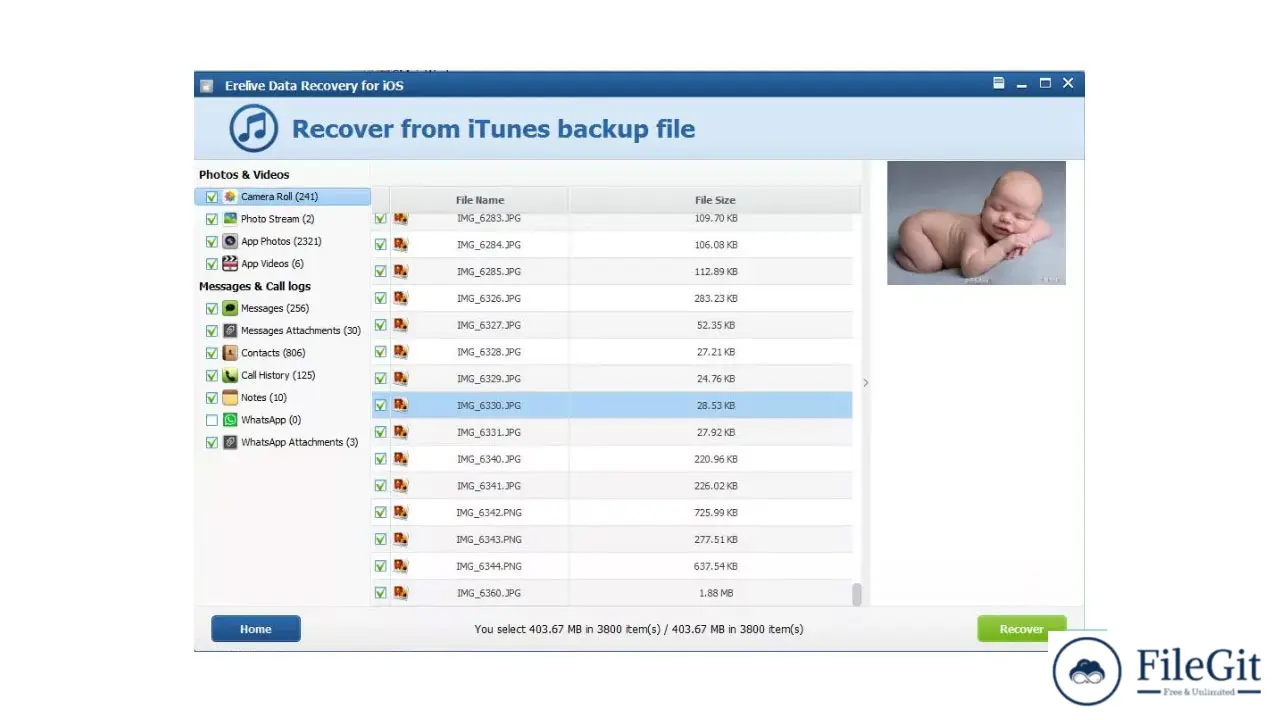Select file name IMG_6344.PNG
Viewport: 1280px width, 720px height.
(x=489, y=566)
